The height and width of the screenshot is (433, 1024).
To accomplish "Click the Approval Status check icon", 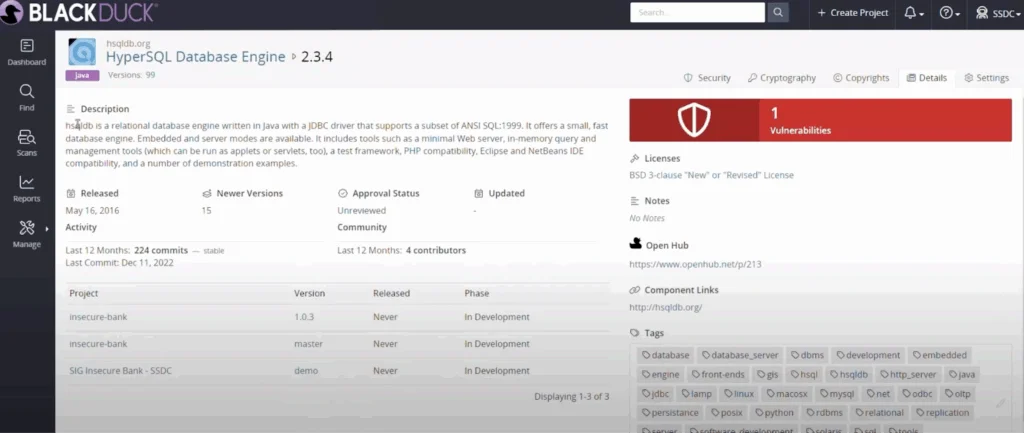I will 342,194.
